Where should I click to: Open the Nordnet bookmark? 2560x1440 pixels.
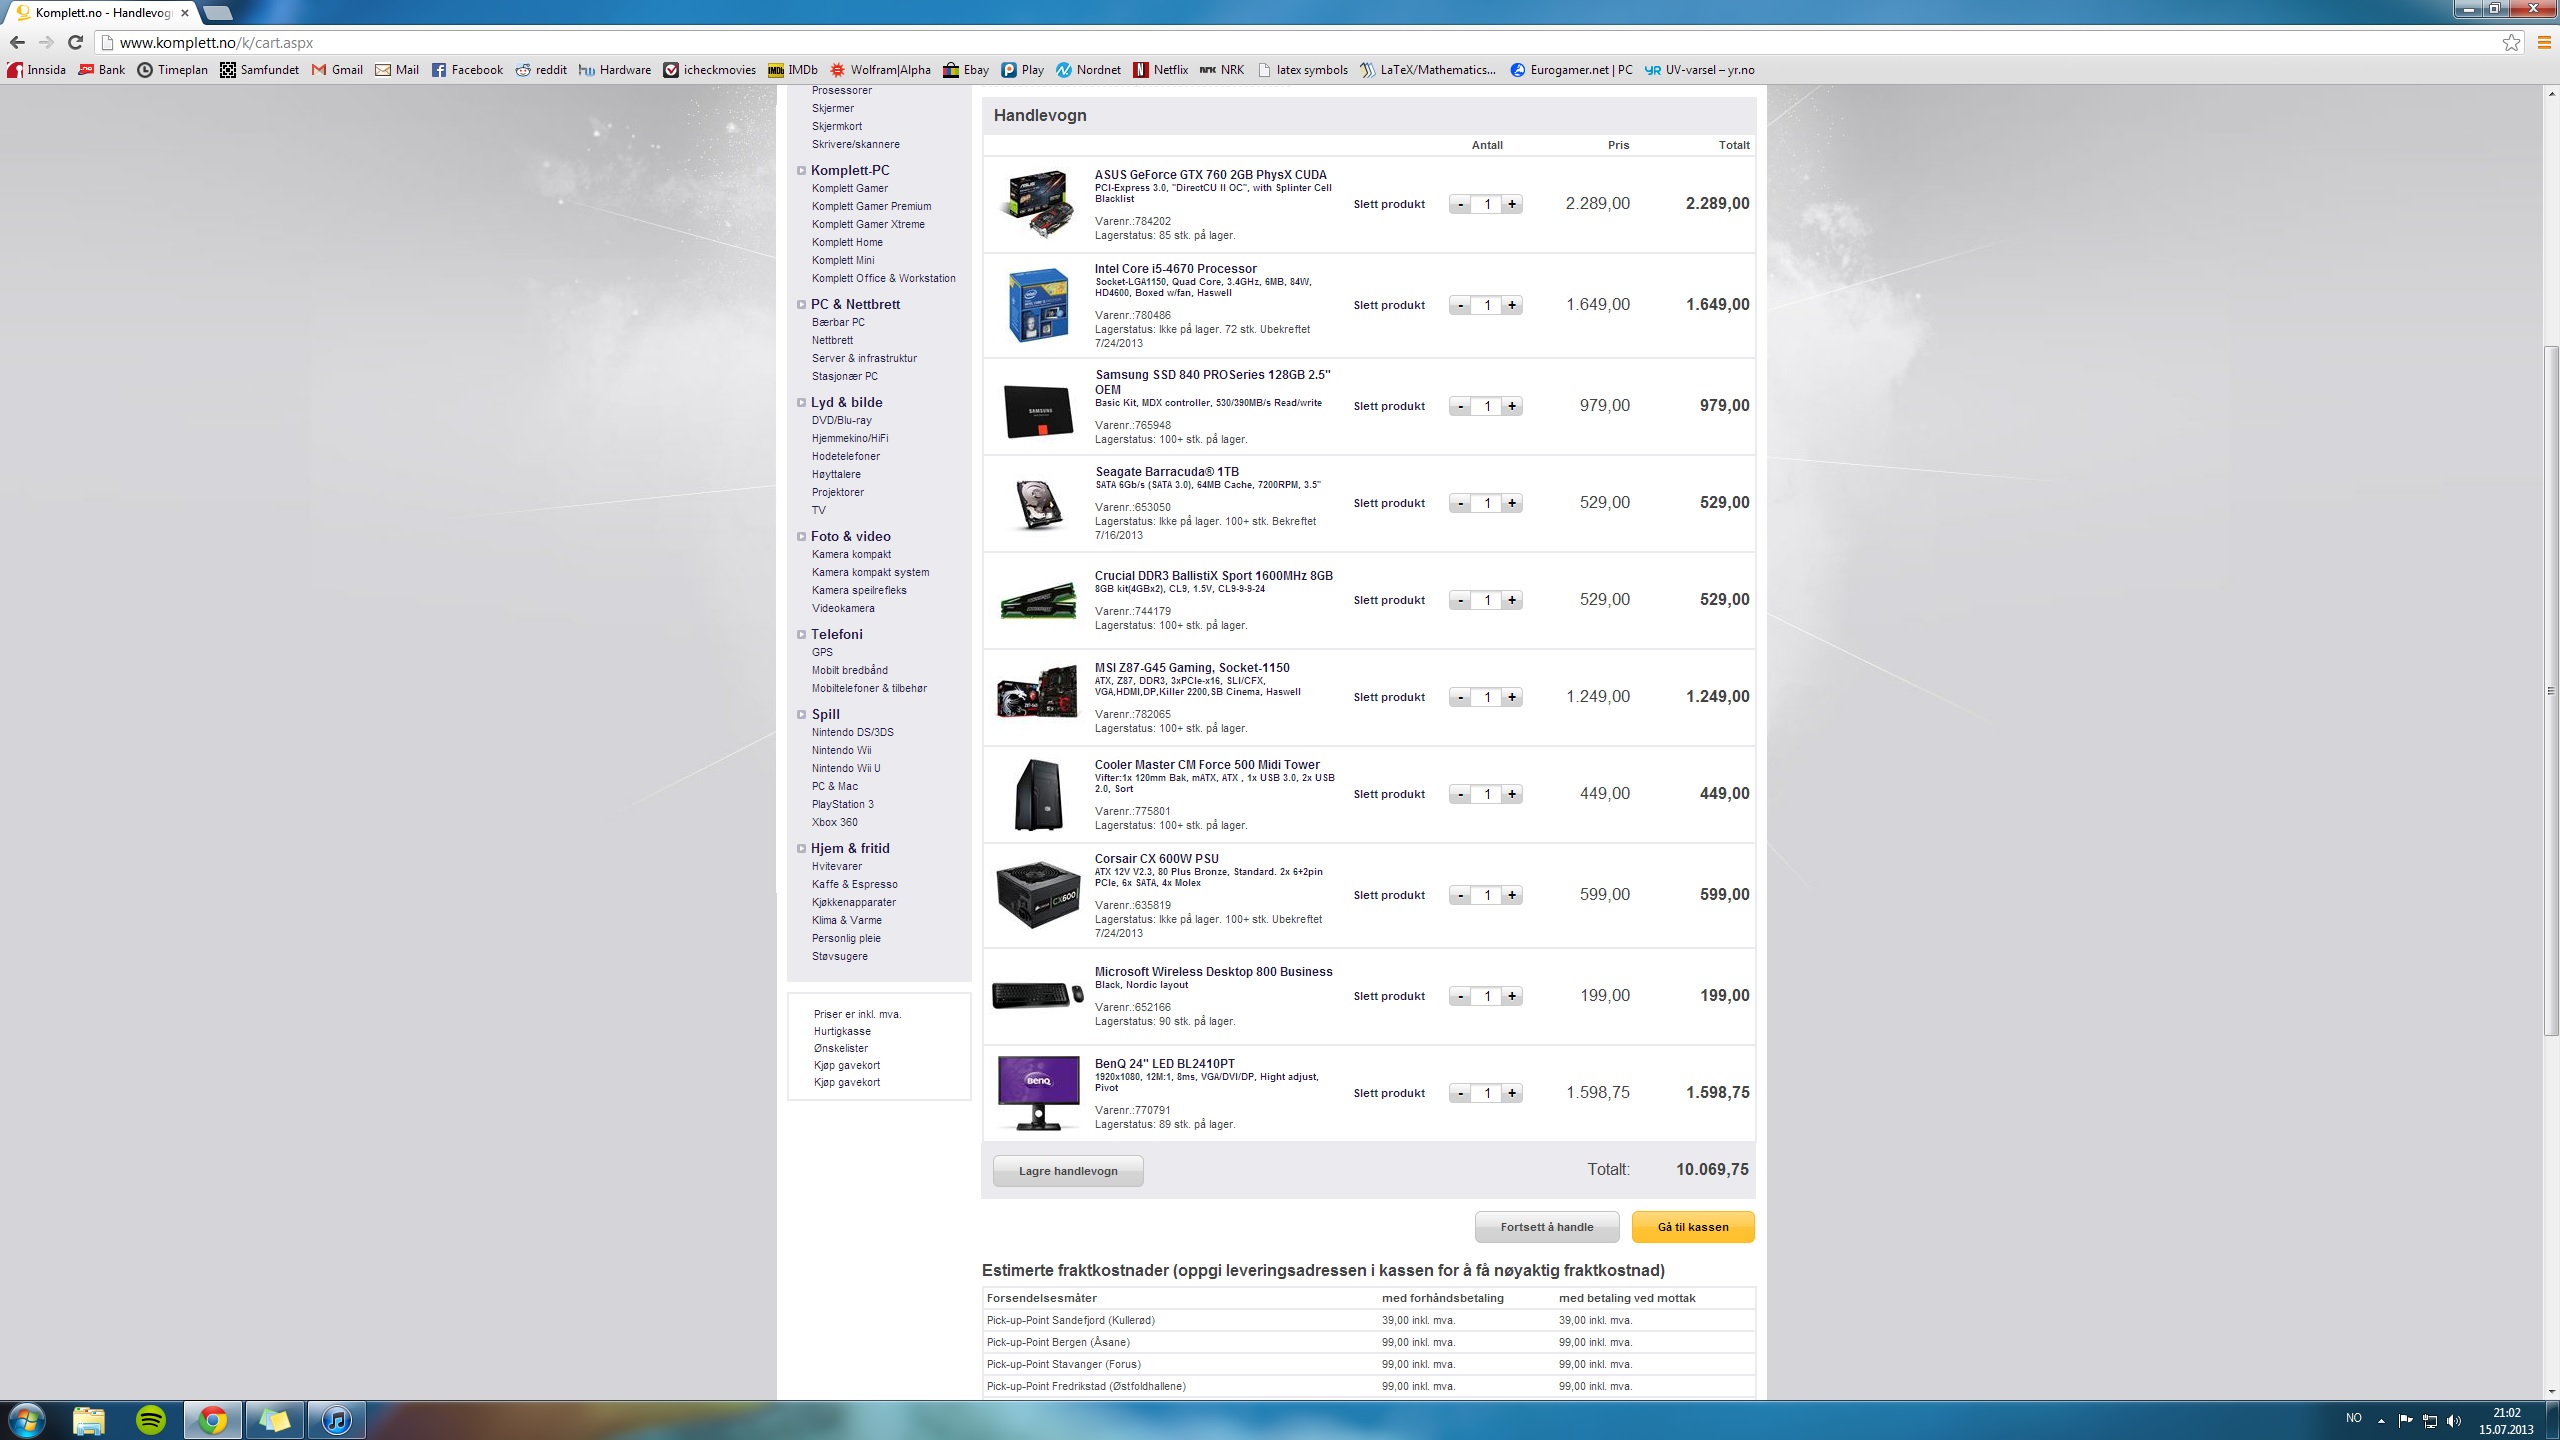click(1089, 70)
